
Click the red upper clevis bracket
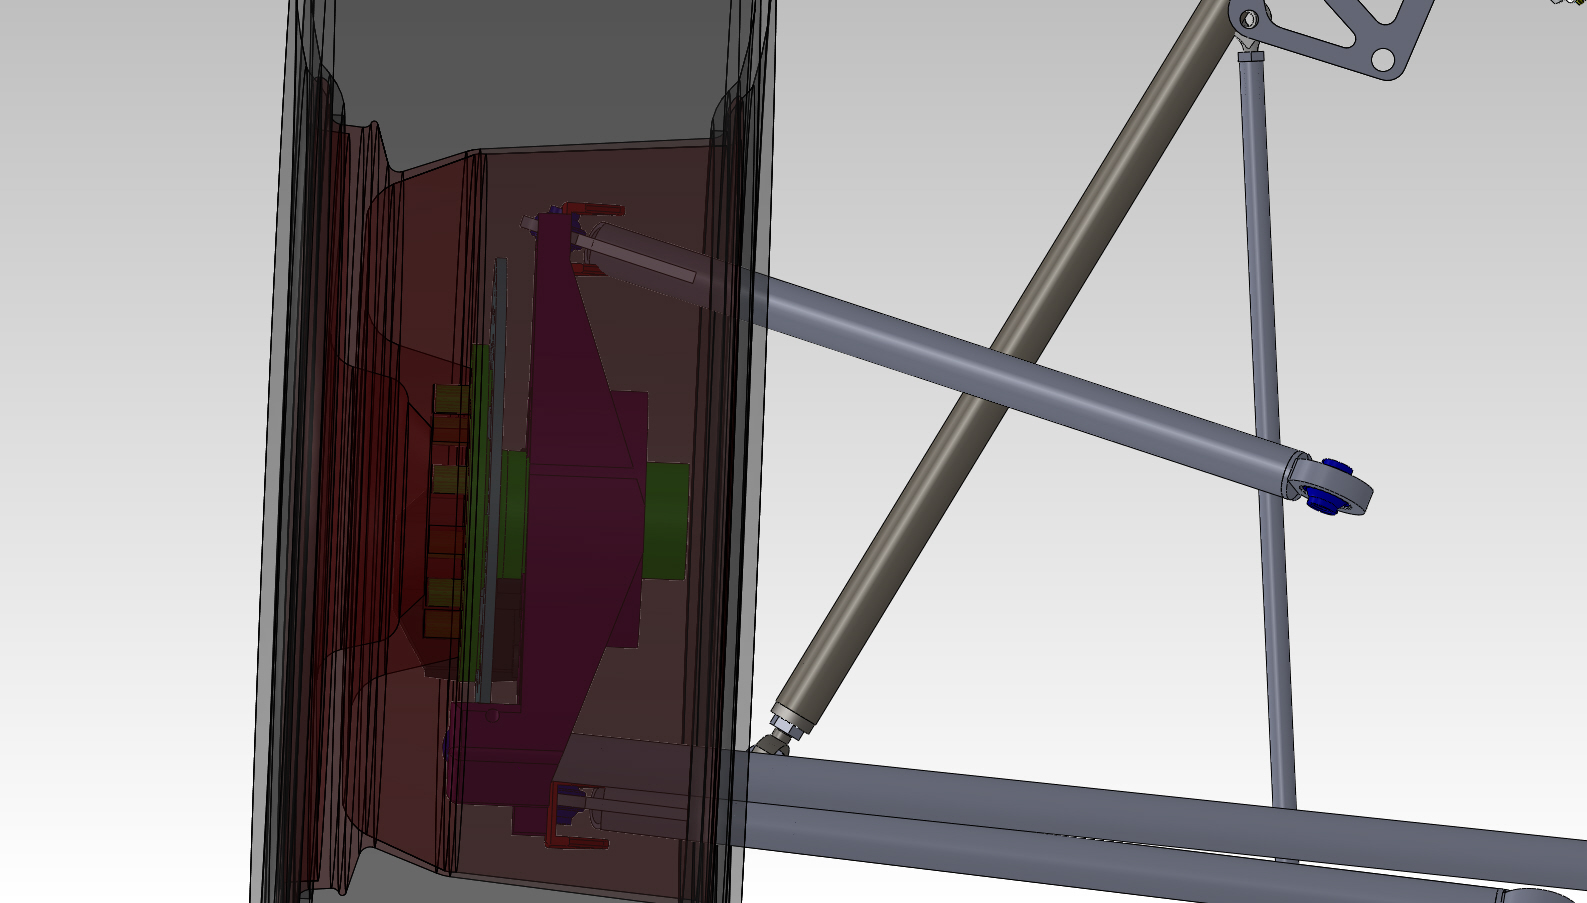(596, 210)
